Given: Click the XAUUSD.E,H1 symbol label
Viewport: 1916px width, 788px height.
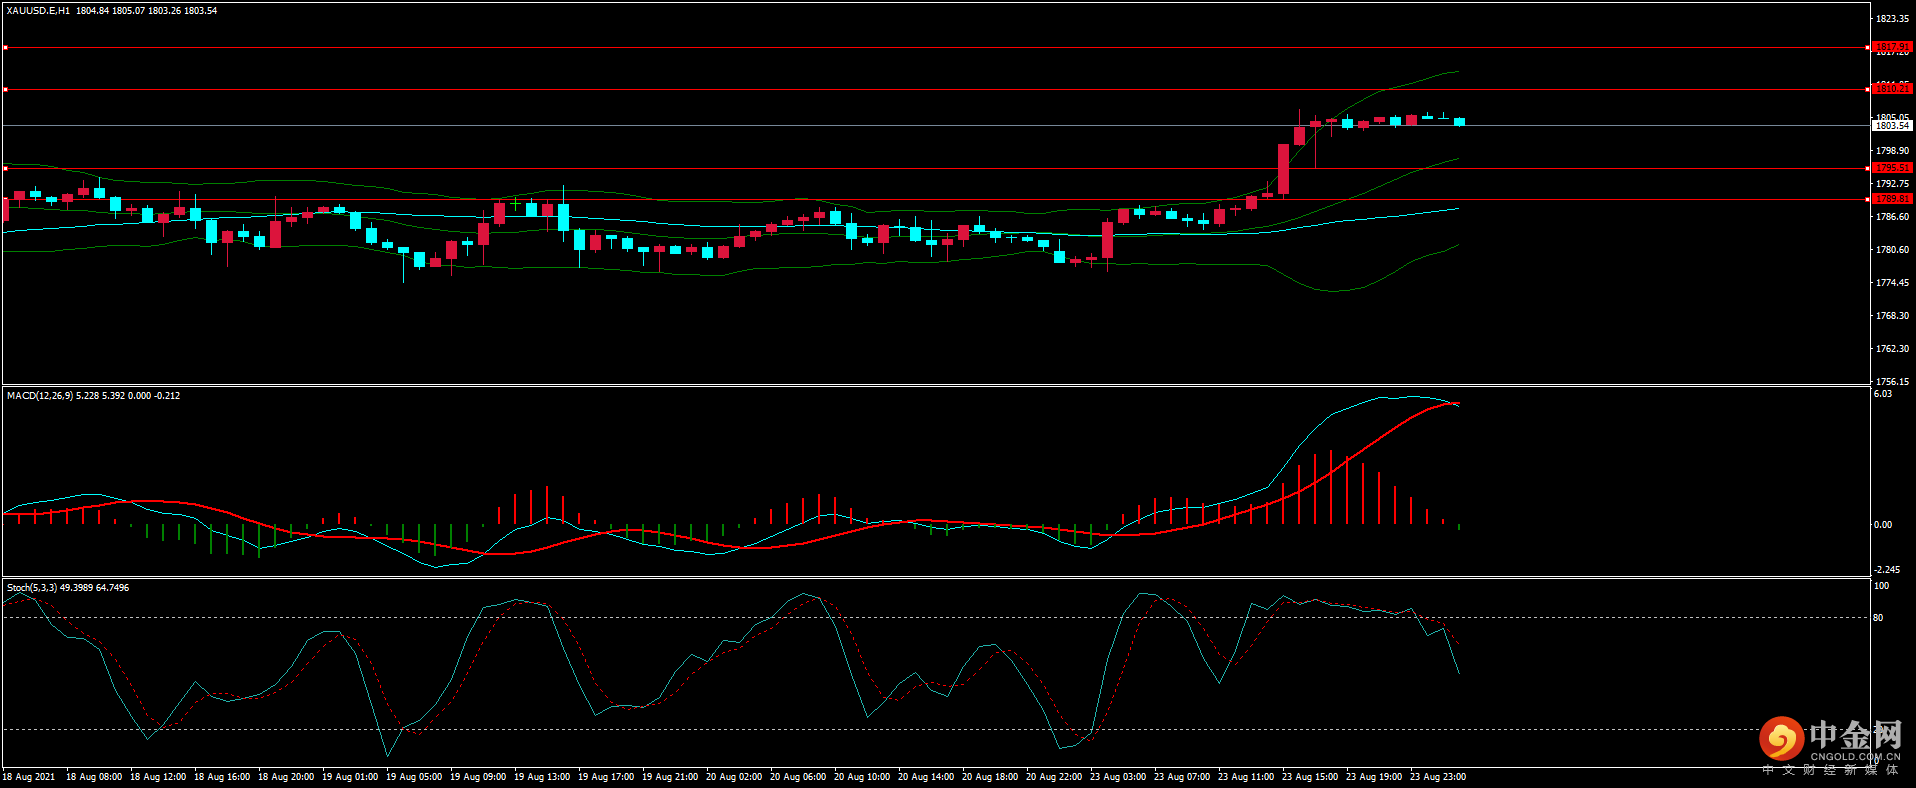Looking at the screenshot, I should 38,11.
